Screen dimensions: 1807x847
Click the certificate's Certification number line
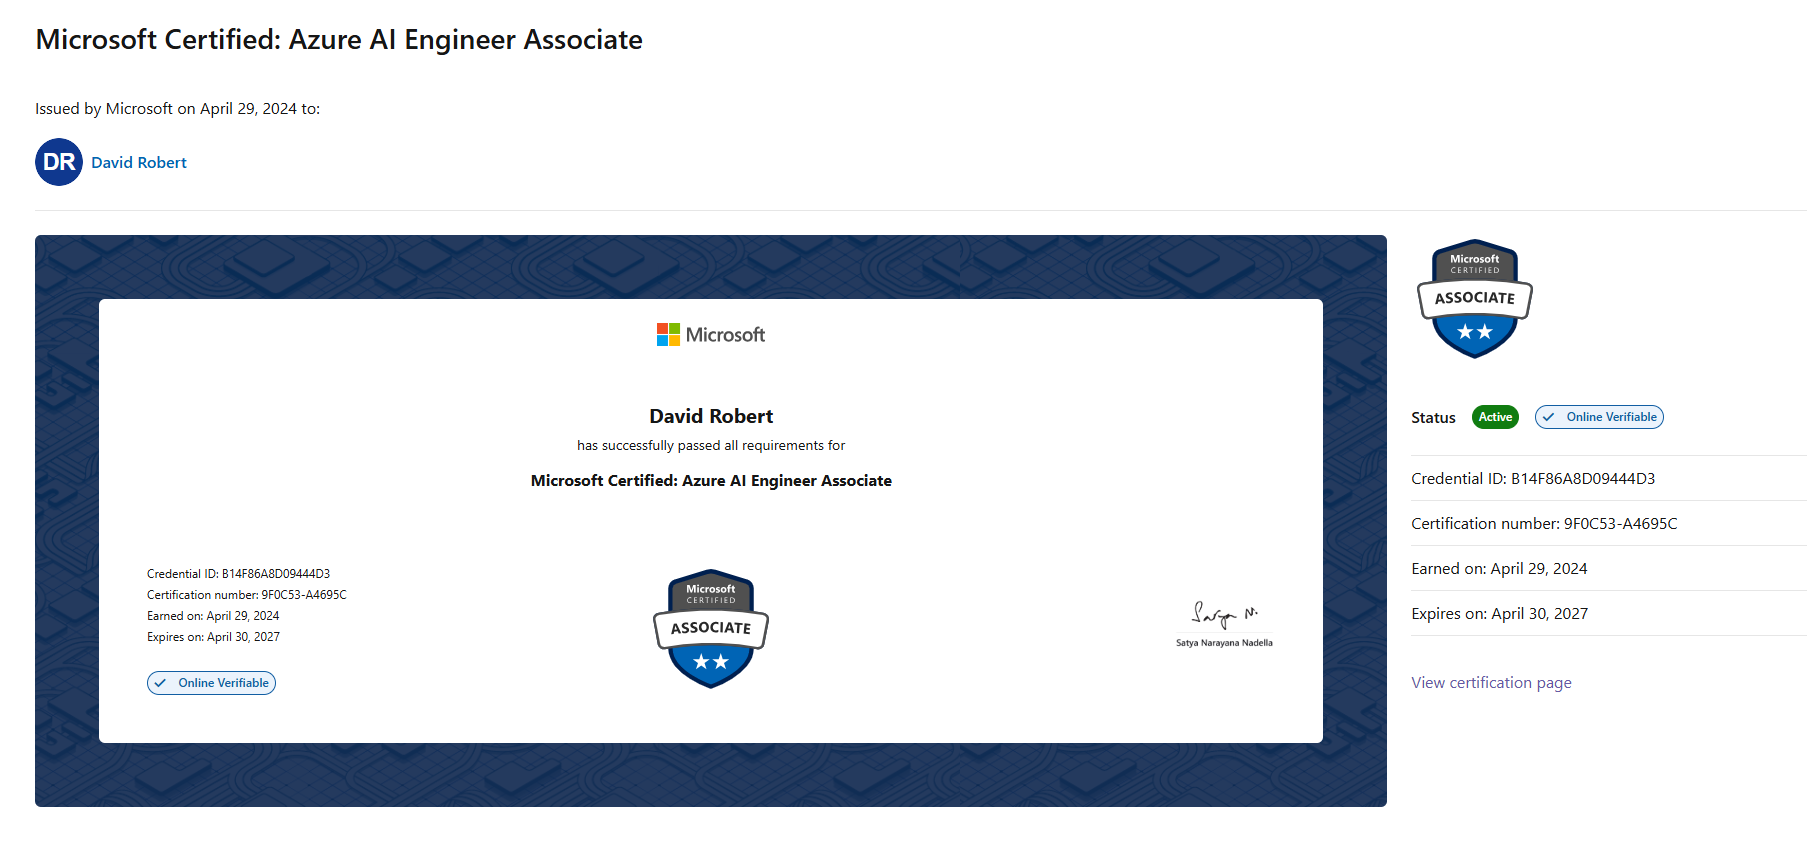(x=247, y=595)
